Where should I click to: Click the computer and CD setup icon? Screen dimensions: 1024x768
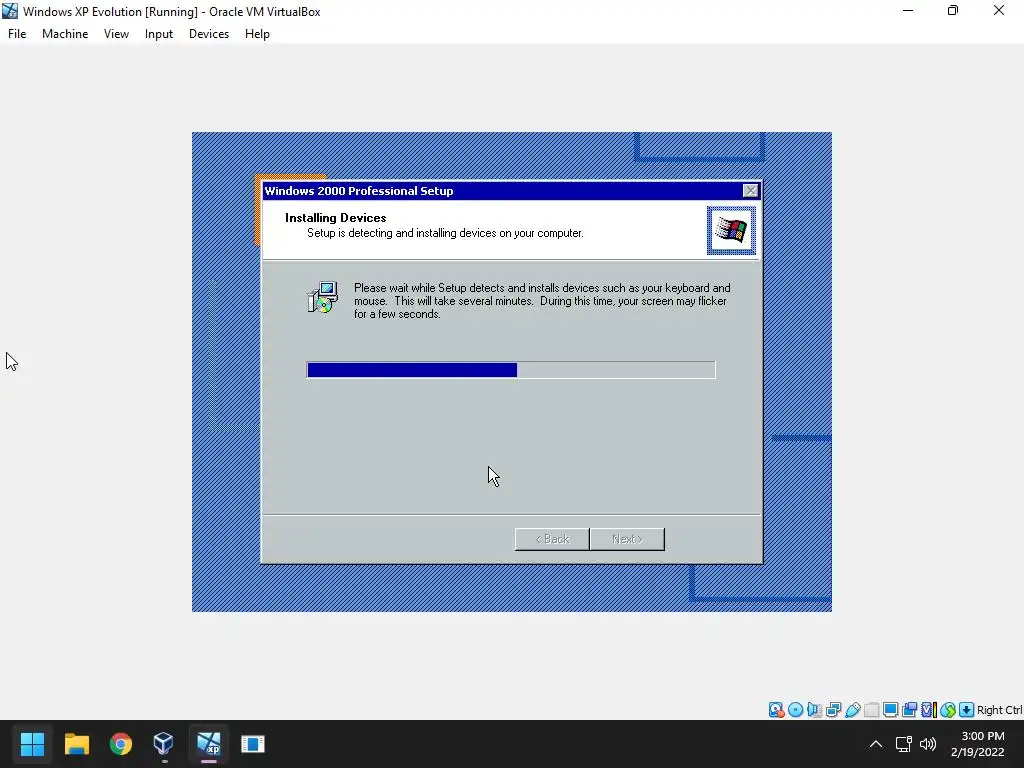(x=322, y=298)
